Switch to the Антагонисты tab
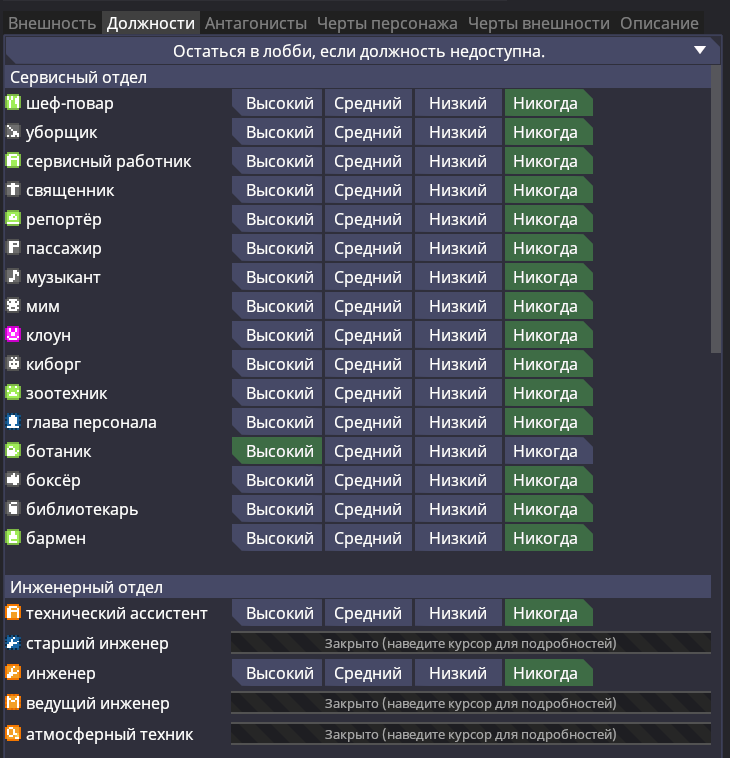Screen dimensions: 730x758 tap(256, 22)
